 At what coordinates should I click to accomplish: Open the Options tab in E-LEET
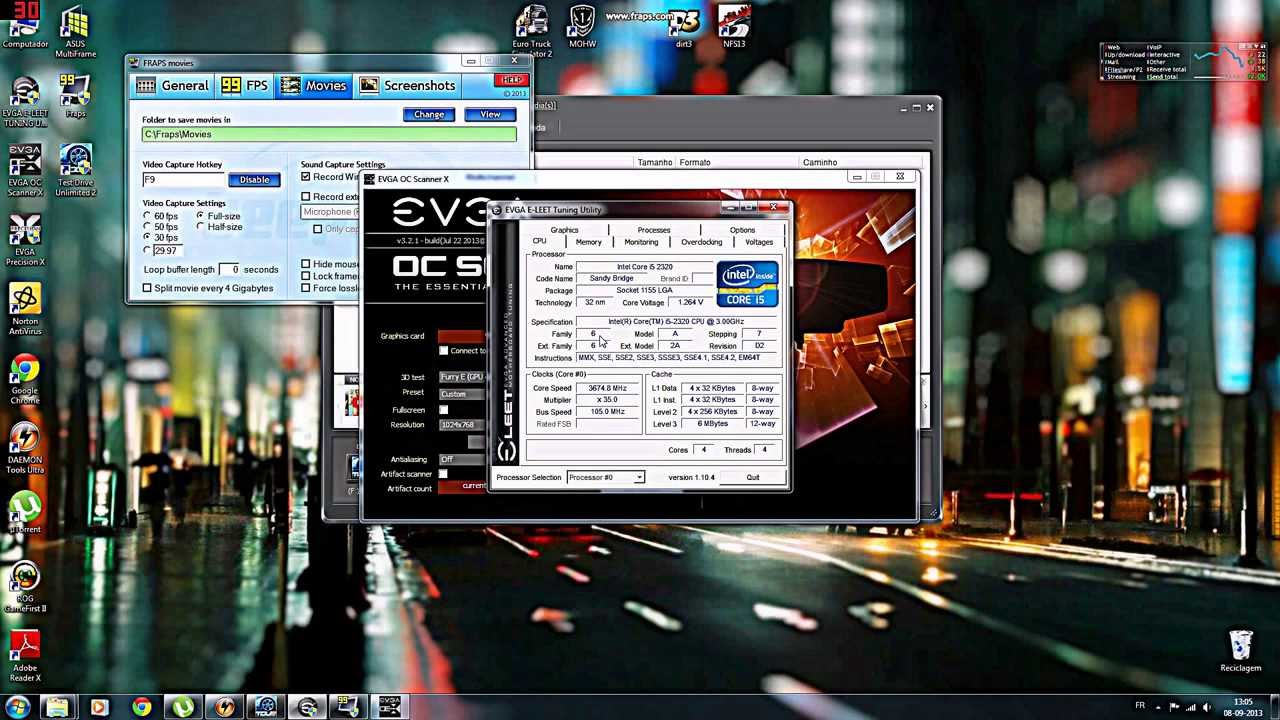[x=742, y=230]
